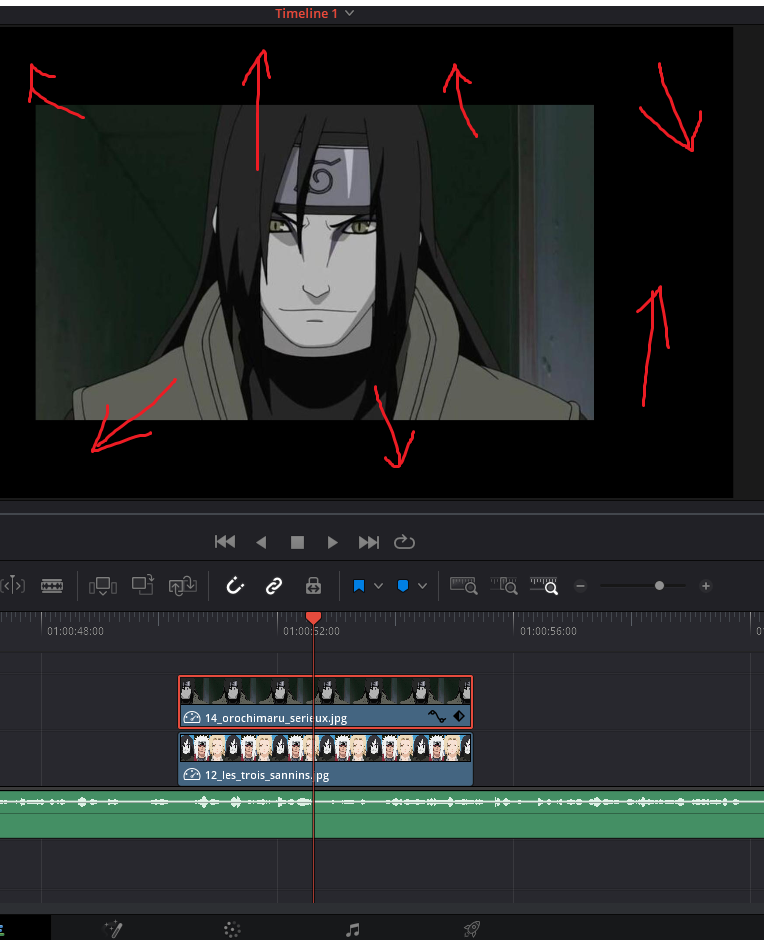Click the Insert Clip icon
The width and height of the screenshot is (764, 940).
(x=103, y=586)
